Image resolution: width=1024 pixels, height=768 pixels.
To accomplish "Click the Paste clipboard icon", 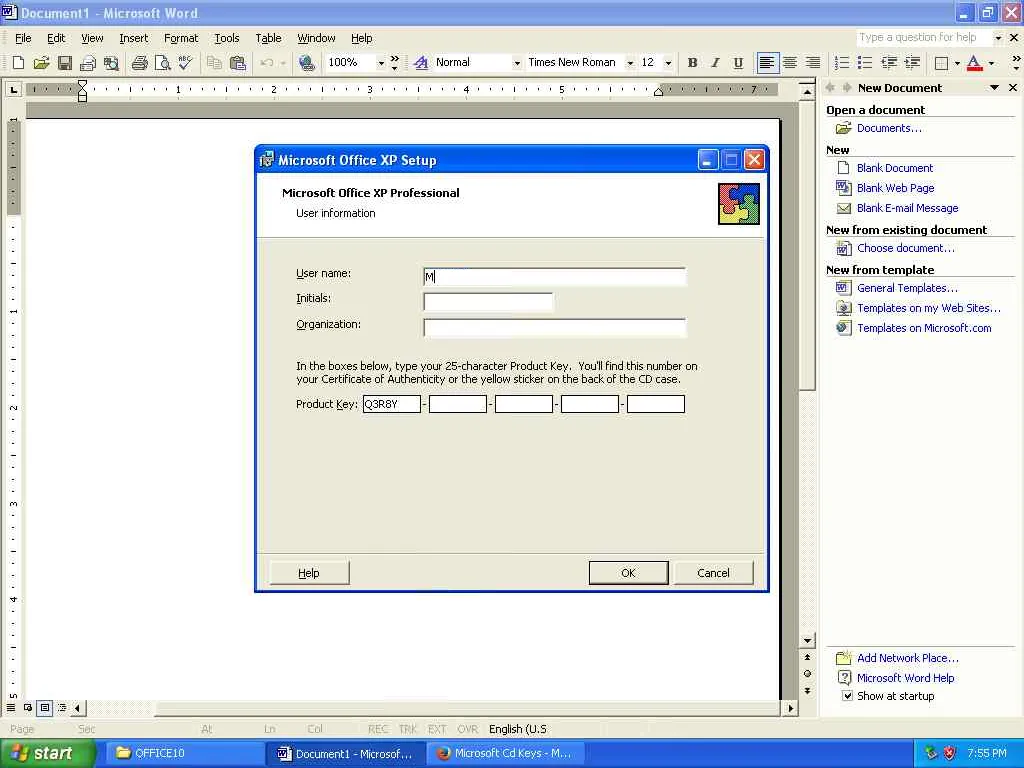I will (238, 63).
